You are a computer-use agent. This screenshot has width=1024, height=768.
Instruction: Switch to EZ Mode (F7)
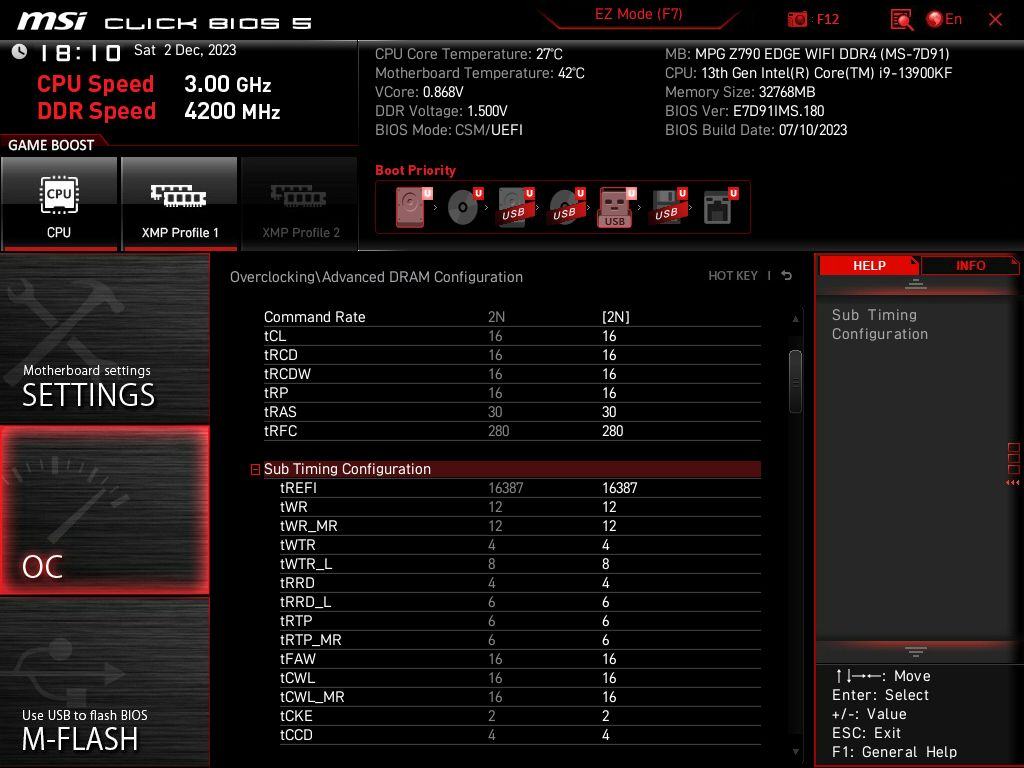[638, 14]
